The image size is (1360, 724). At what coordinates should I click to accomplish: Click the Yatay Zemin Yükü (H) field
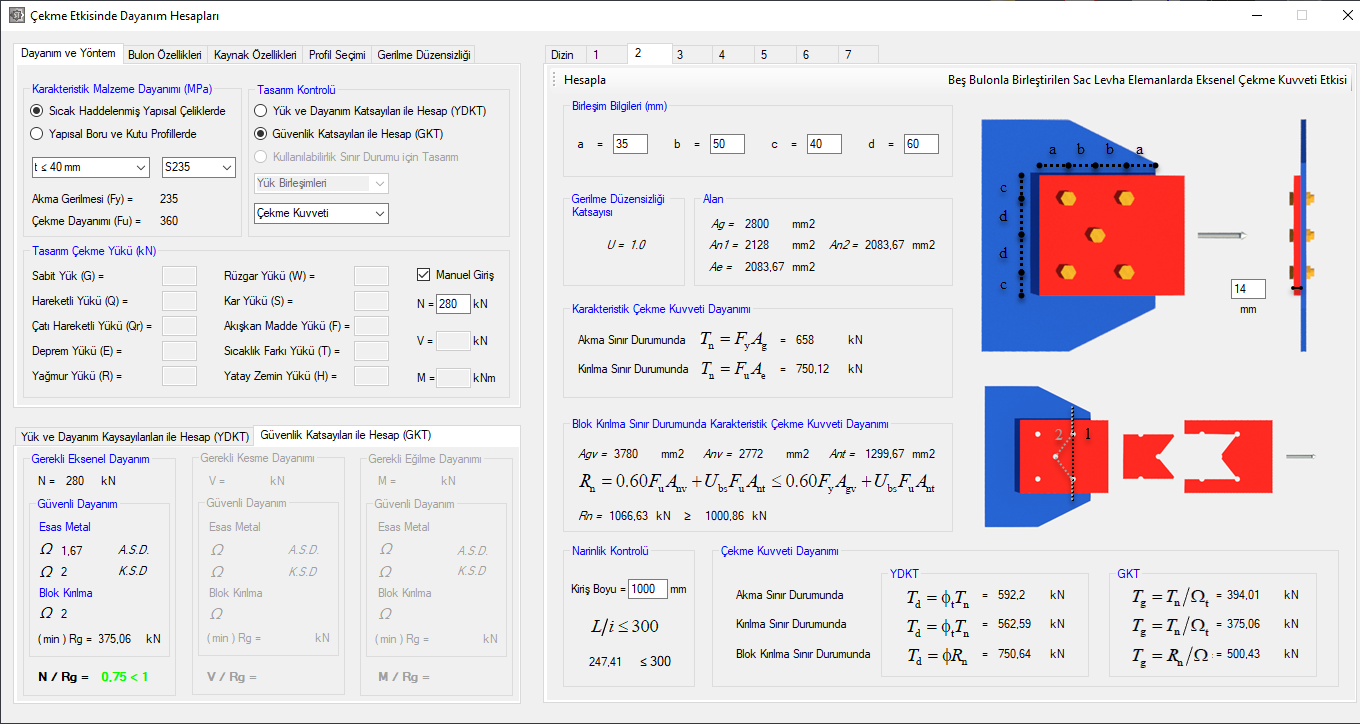[371, 376]
